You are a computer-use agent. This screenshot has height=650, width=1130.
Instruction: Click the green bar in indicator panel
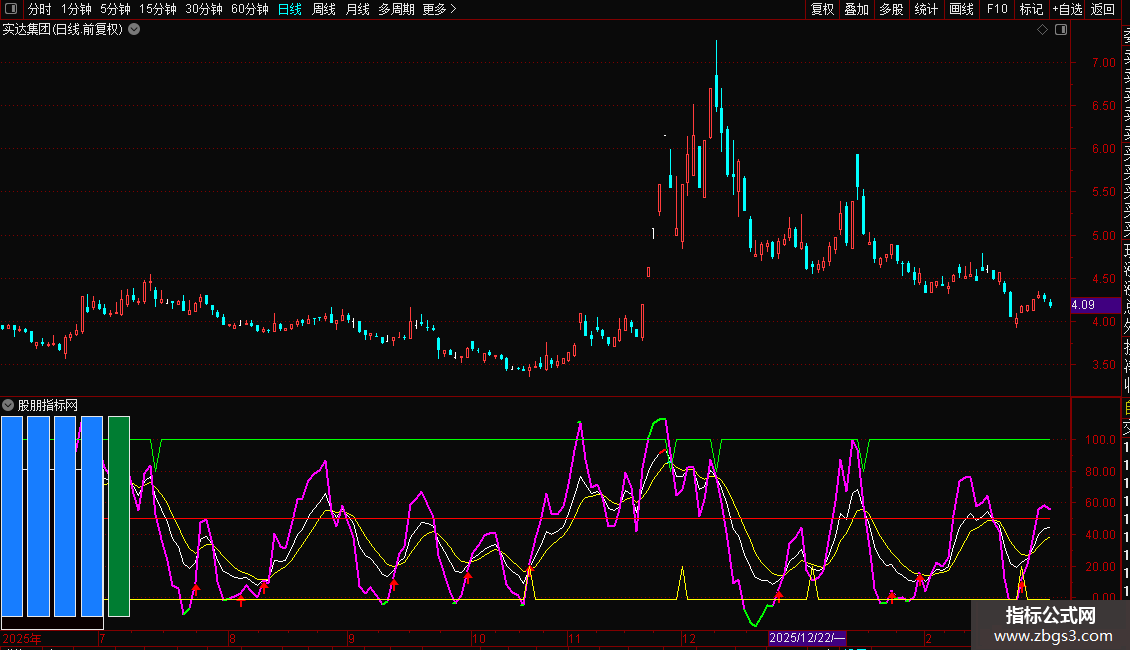pyautogui.click(x=119, y=515)
